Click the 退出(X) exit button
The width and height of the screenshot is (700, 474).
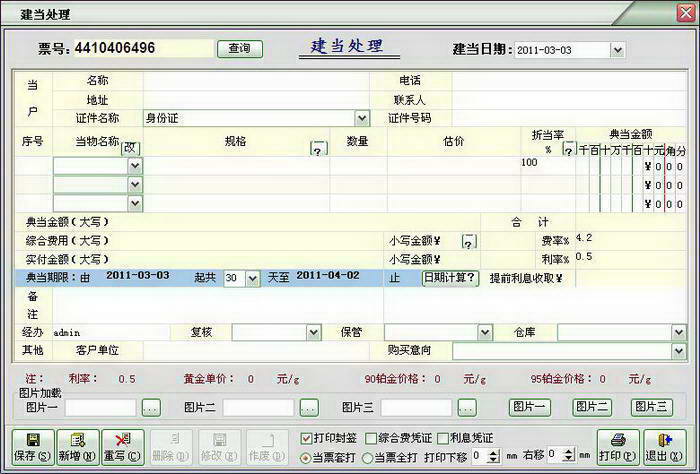point(665,447)
